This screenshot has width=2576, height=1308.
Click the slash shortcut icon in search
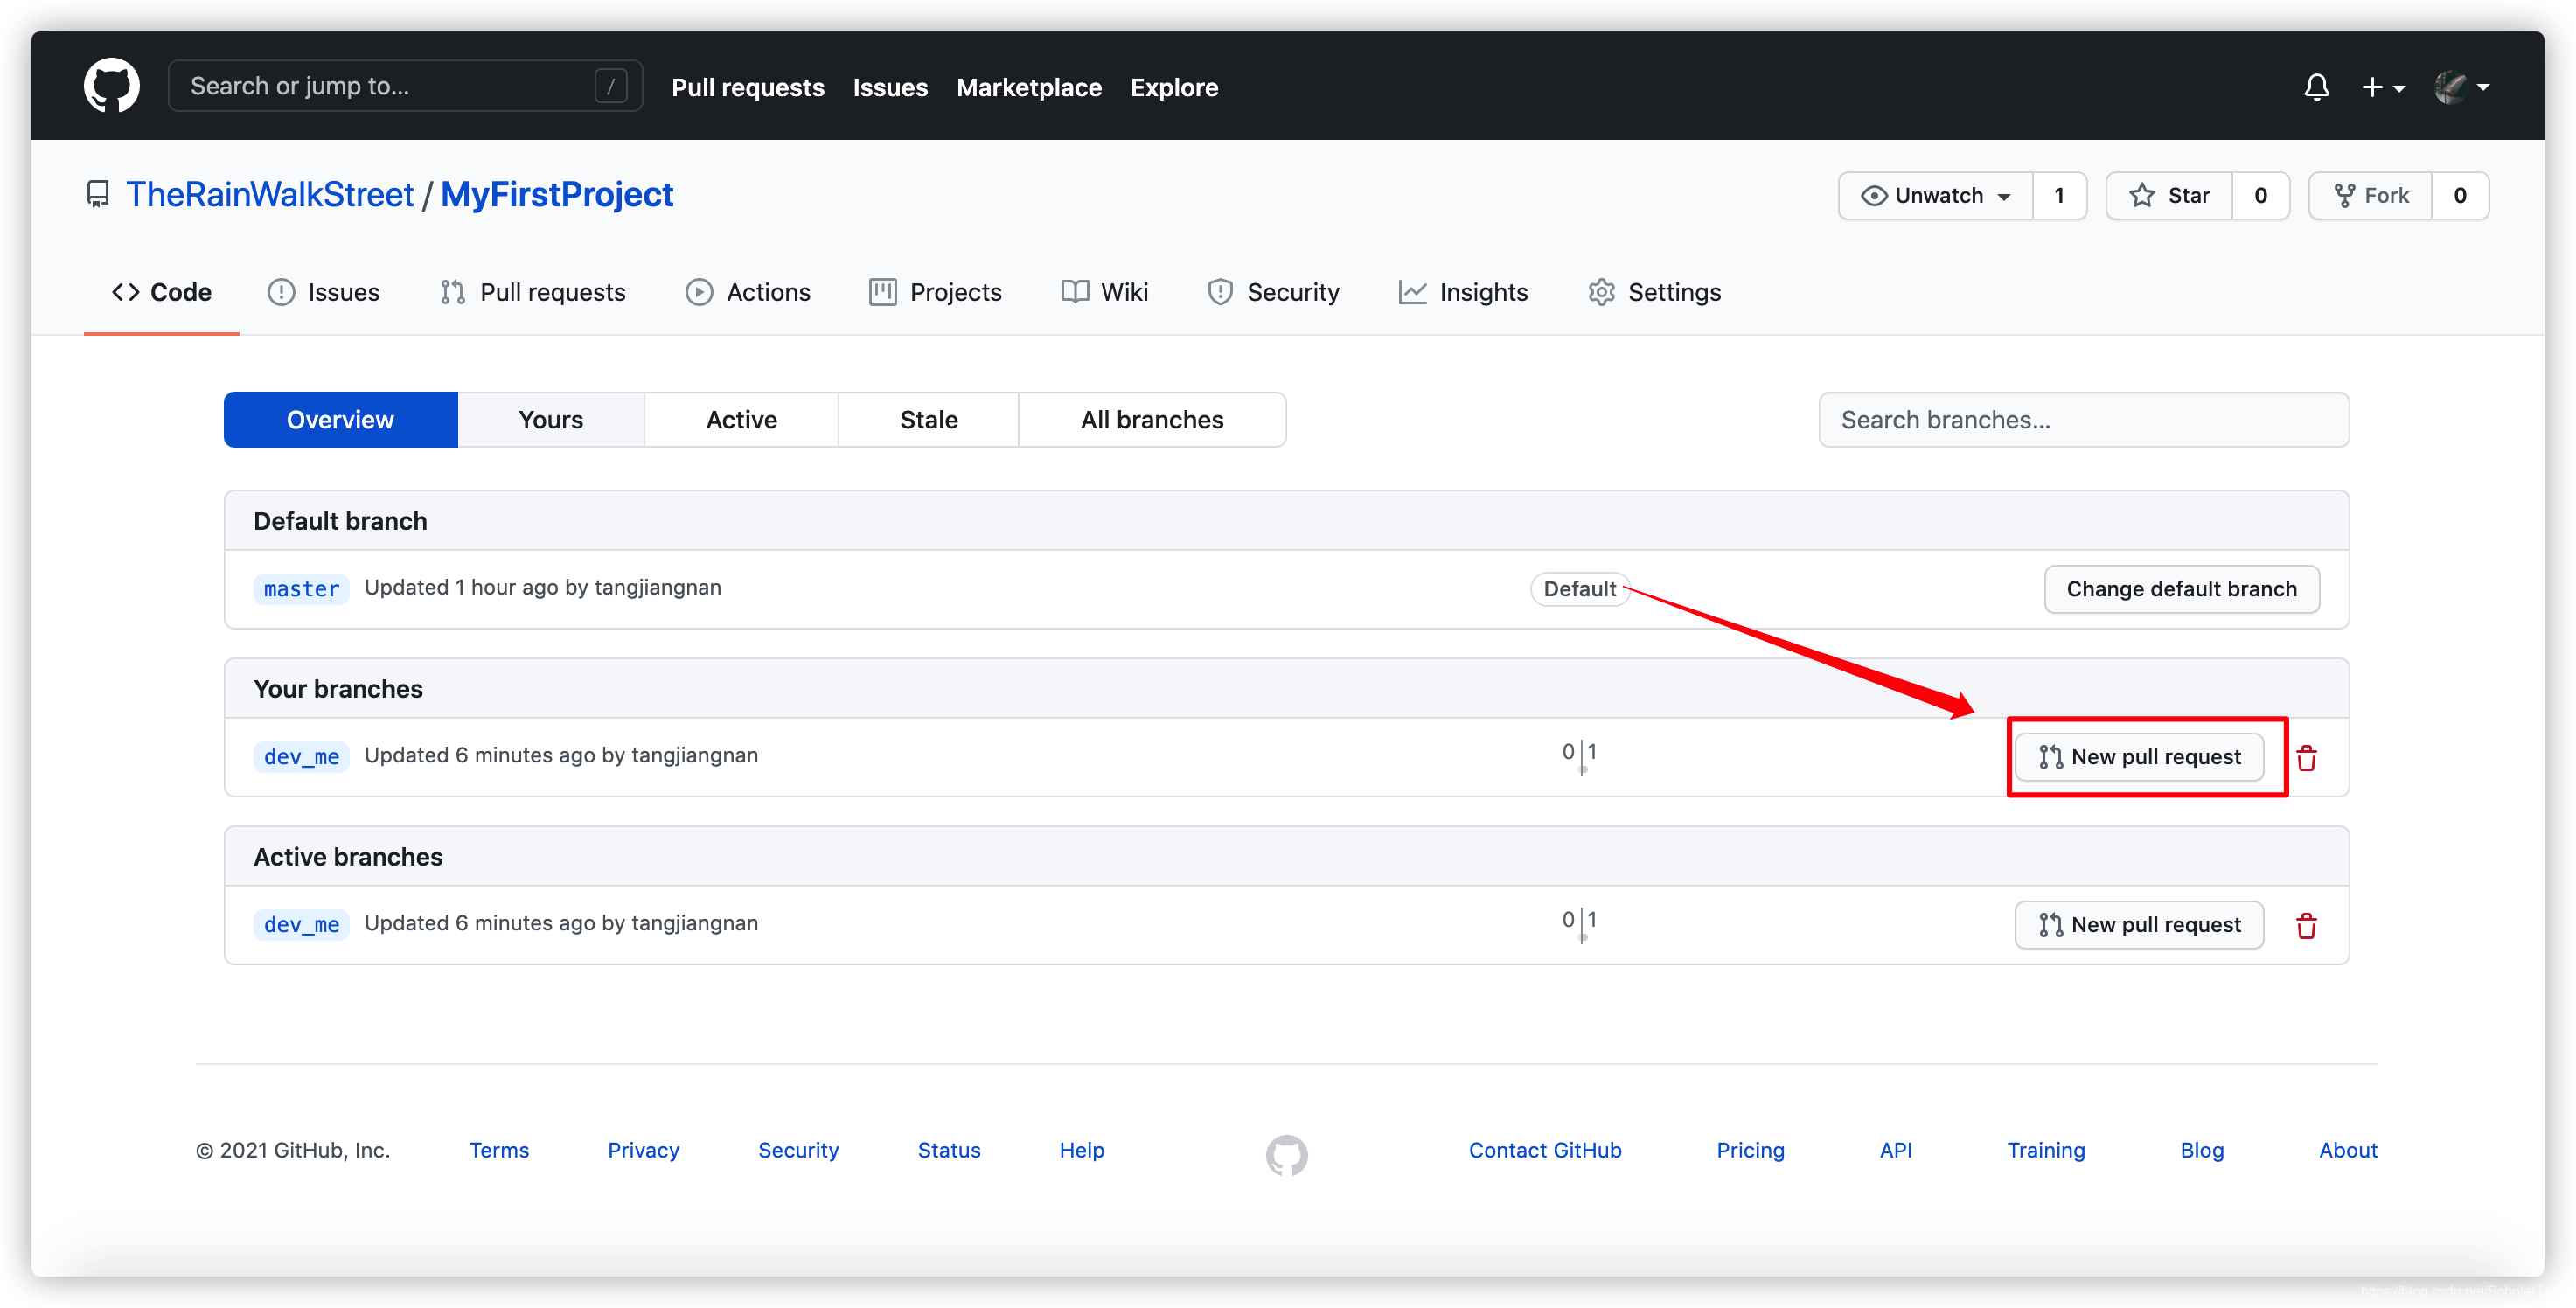tap(610, 86)
